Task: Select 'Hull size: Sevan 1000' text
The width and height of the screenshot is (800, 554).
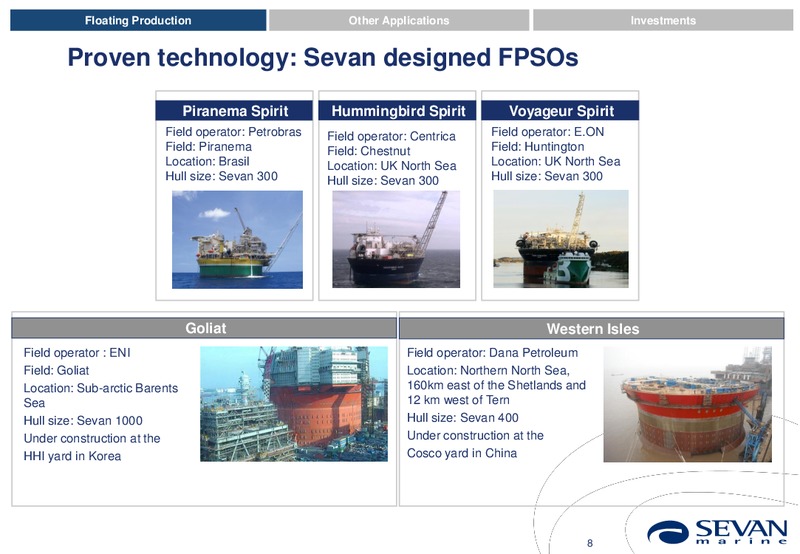Action: [x=83, y=421]
